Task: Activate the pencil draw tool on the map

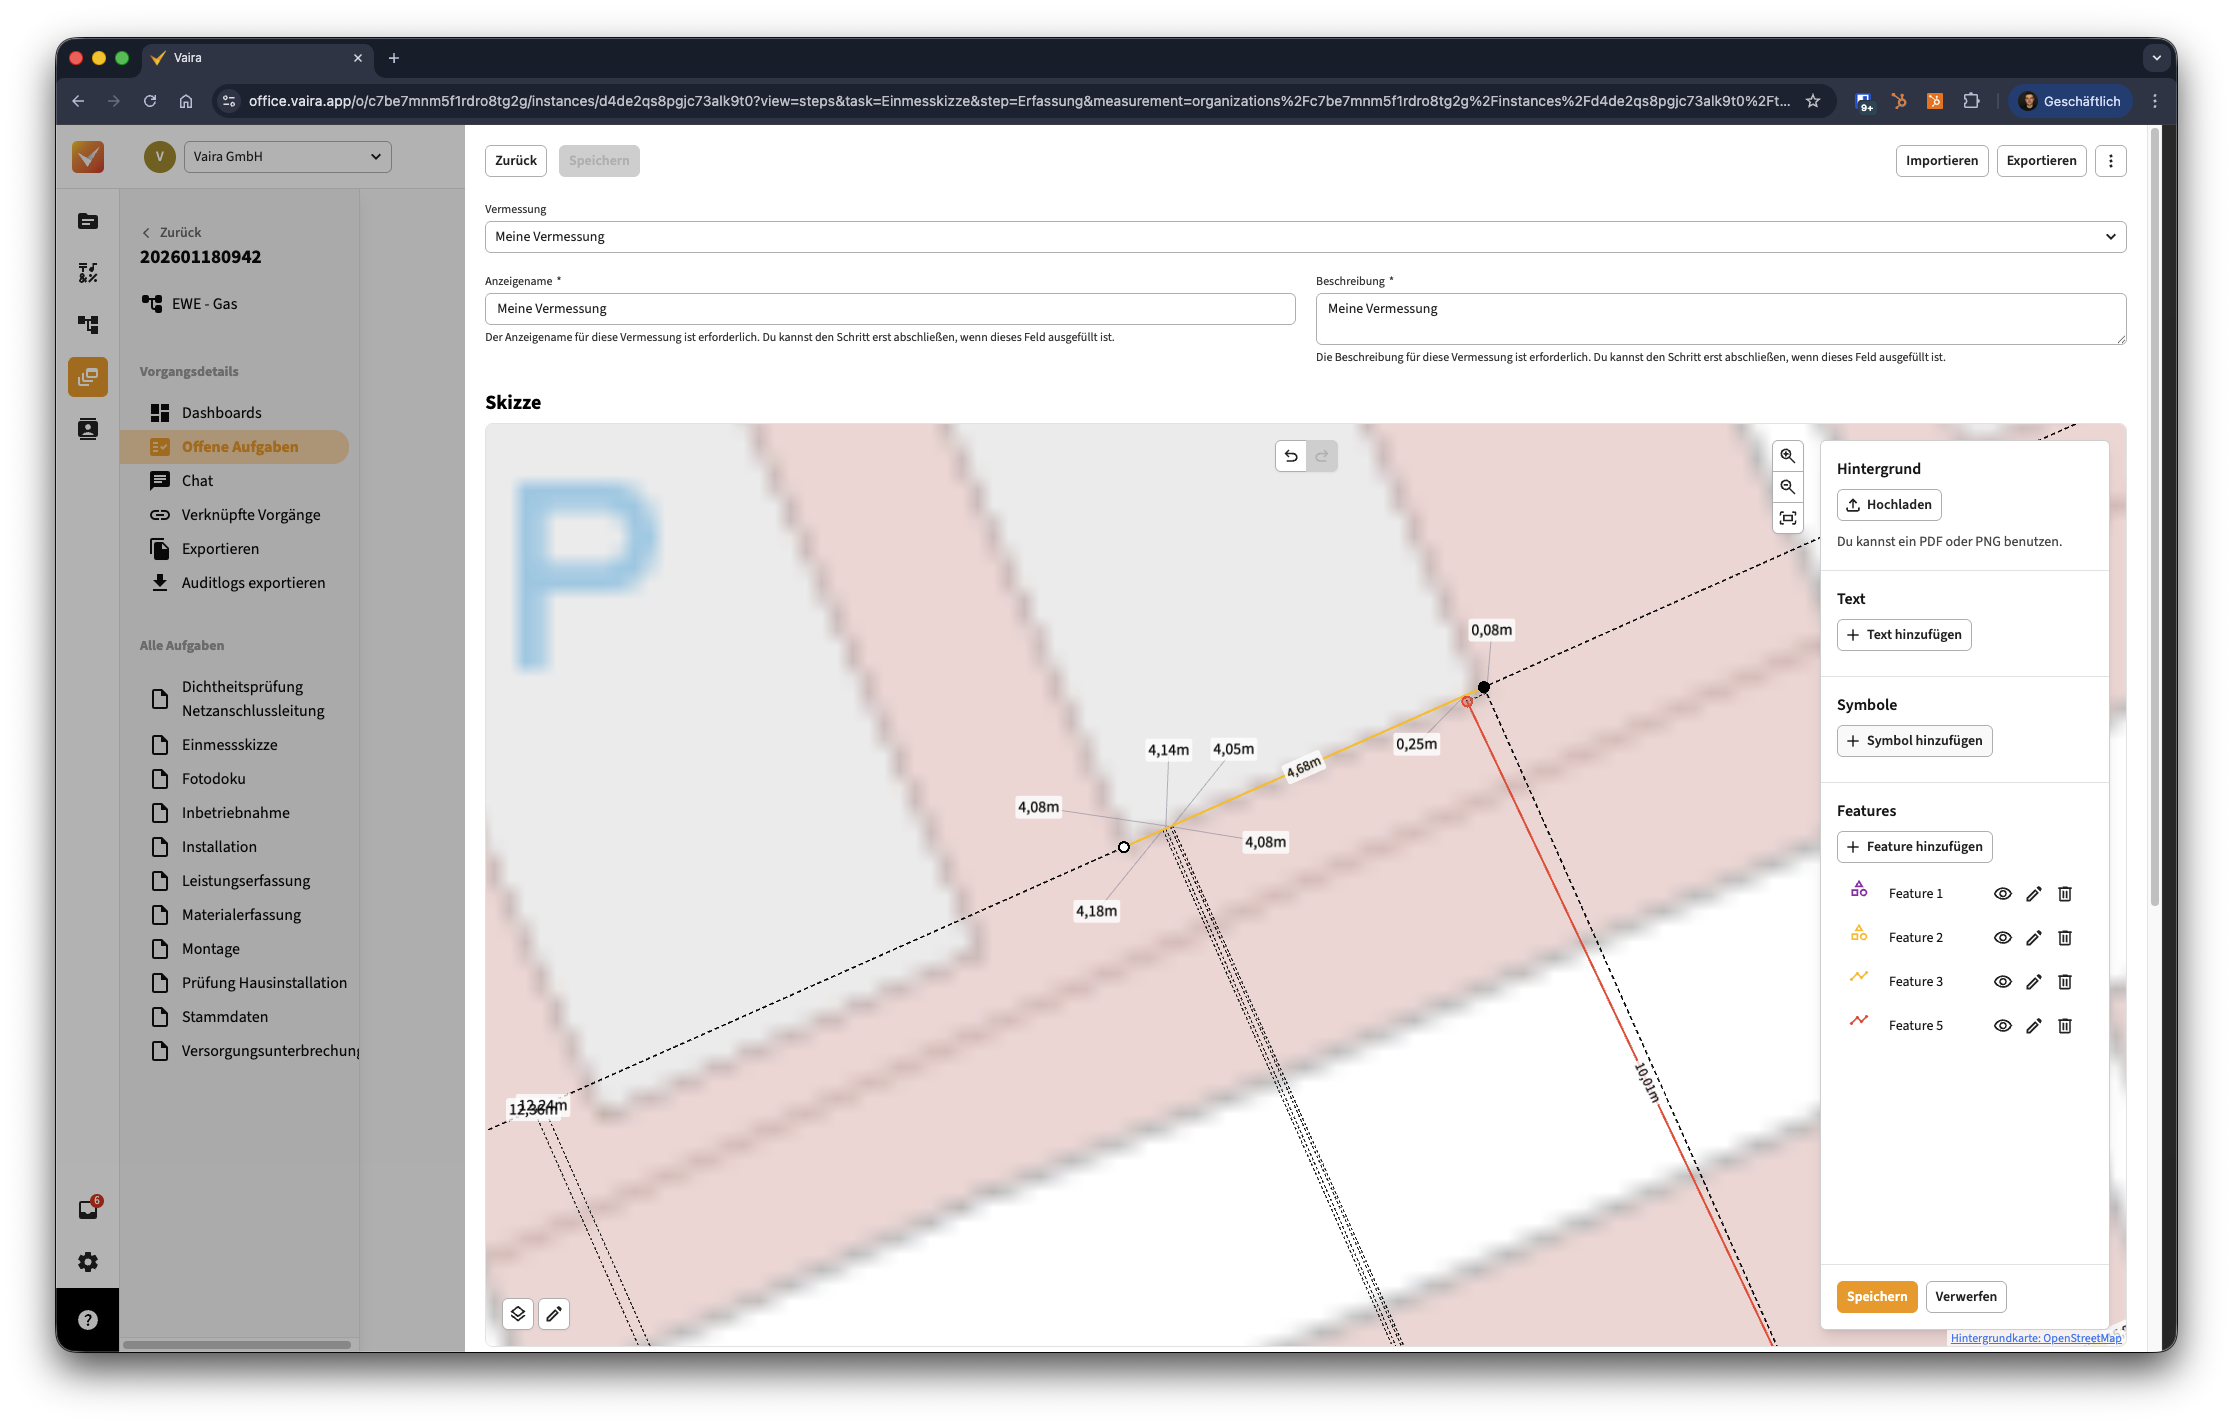Action: pyautogui.click(x=554, y=1313)
